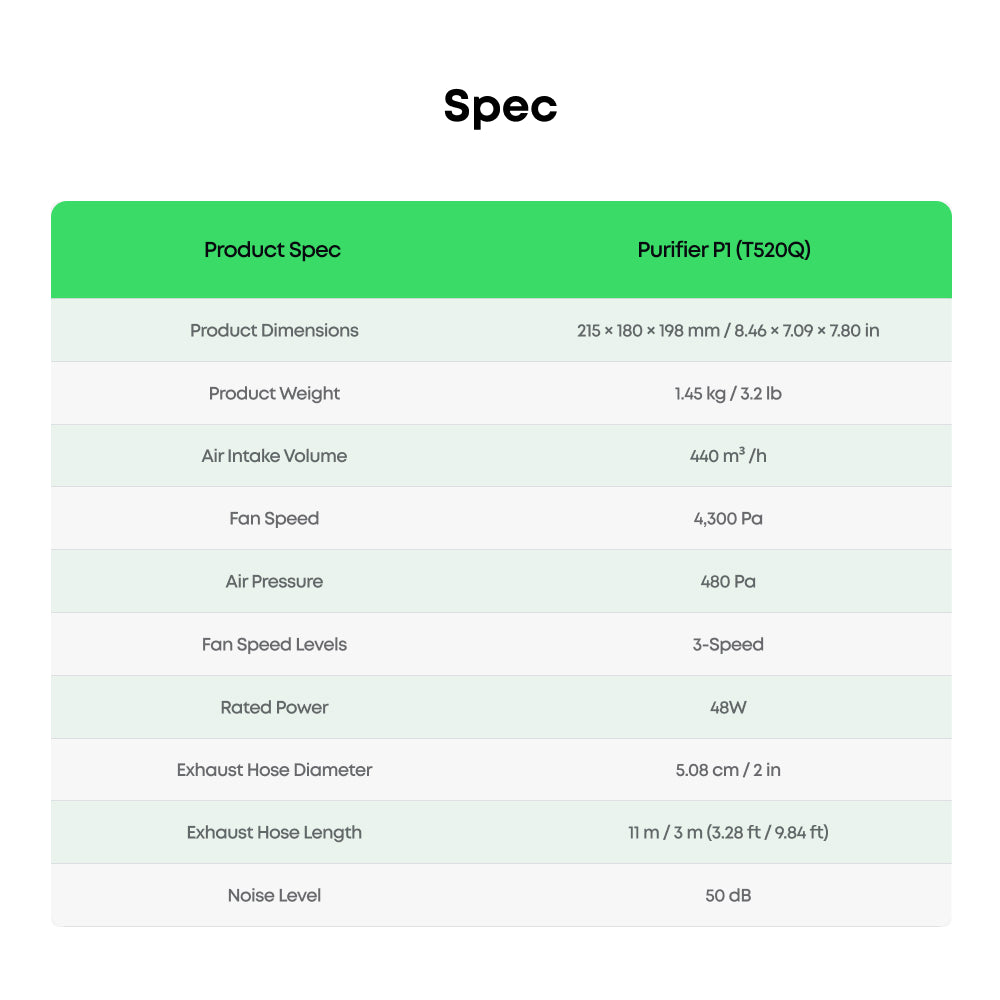Click the 4,300 Pa value
The image size is (1000, 1000).
(x=728, y=518)
